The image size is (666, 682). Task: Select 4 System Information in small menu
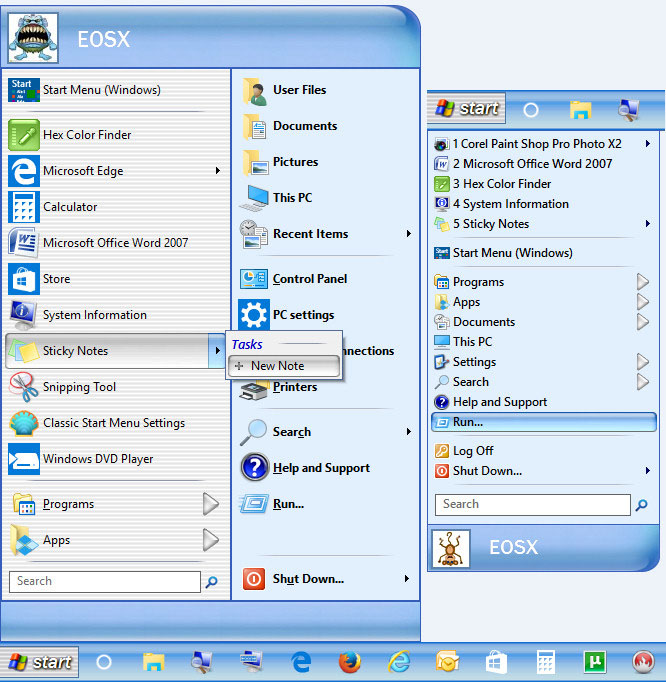pyautogui.click(x=544, y=204)
